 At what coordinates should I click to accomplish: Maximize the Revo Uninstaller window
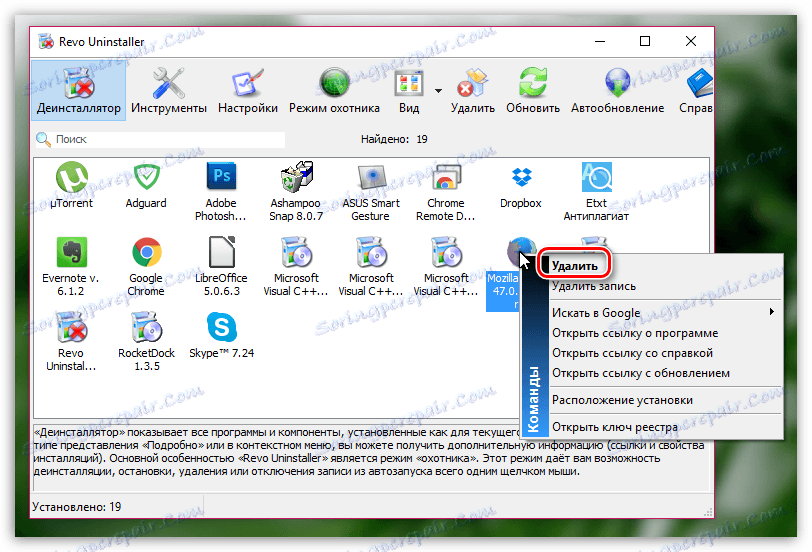tap(645, 41)
